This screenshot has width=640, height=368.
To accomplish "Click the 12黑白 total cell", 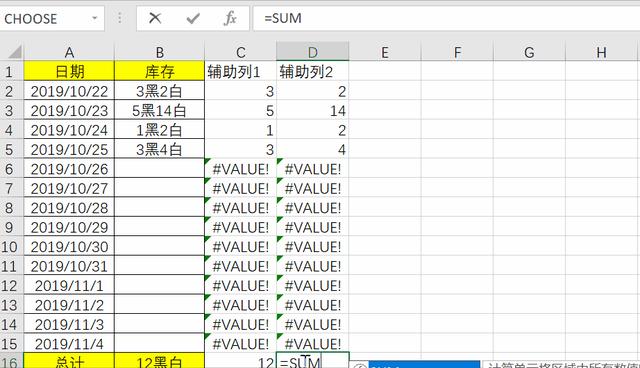I will [x=160, y=361].
